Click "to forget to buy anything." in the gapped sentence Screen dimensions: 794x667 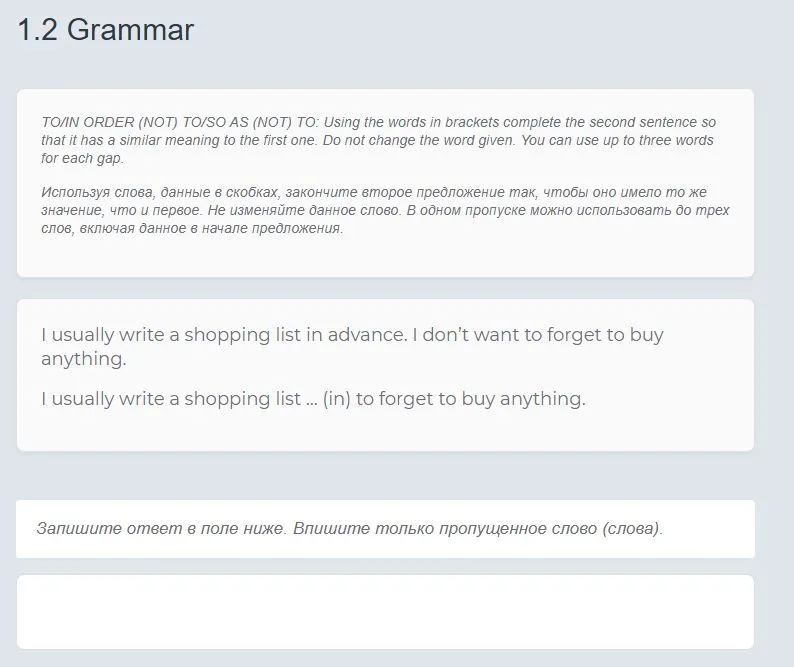[x=470, y=399]
